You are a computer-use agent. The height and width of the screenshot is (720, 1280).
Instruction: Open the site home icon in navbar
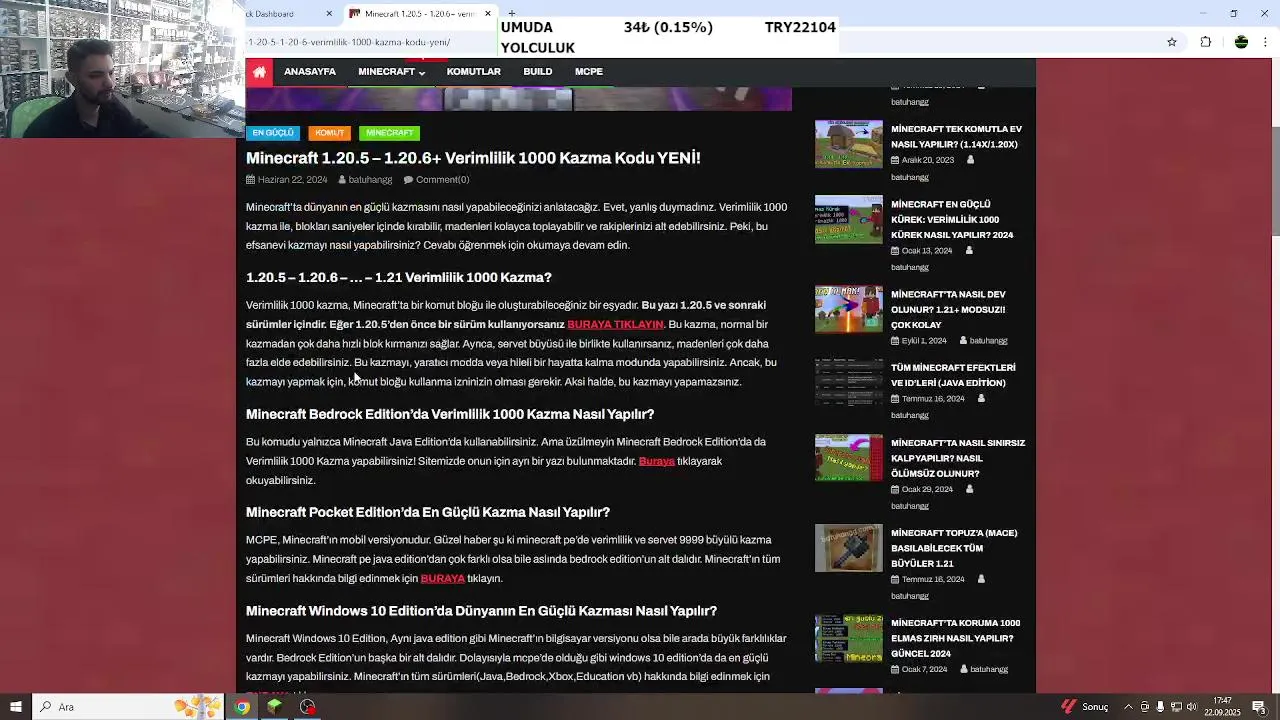point(259,72)
